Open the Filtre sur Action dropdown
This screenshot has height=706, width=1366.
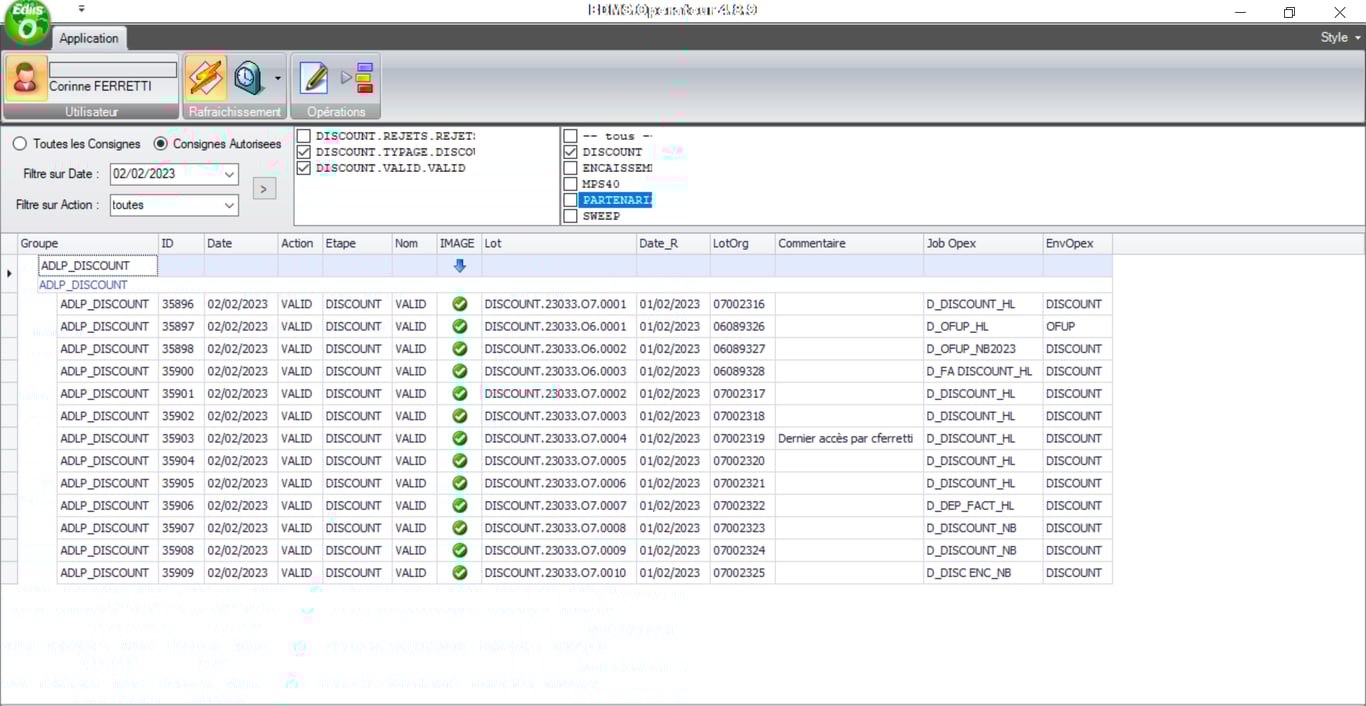(230, 205)
